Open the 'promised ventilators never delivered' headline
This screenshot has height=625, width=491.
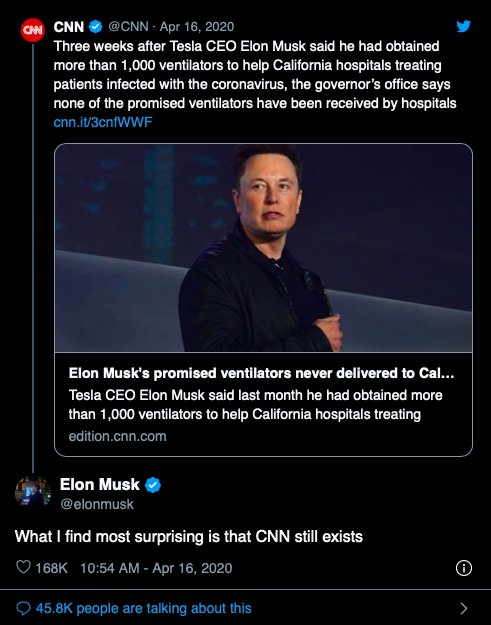[x=261, y=373]
